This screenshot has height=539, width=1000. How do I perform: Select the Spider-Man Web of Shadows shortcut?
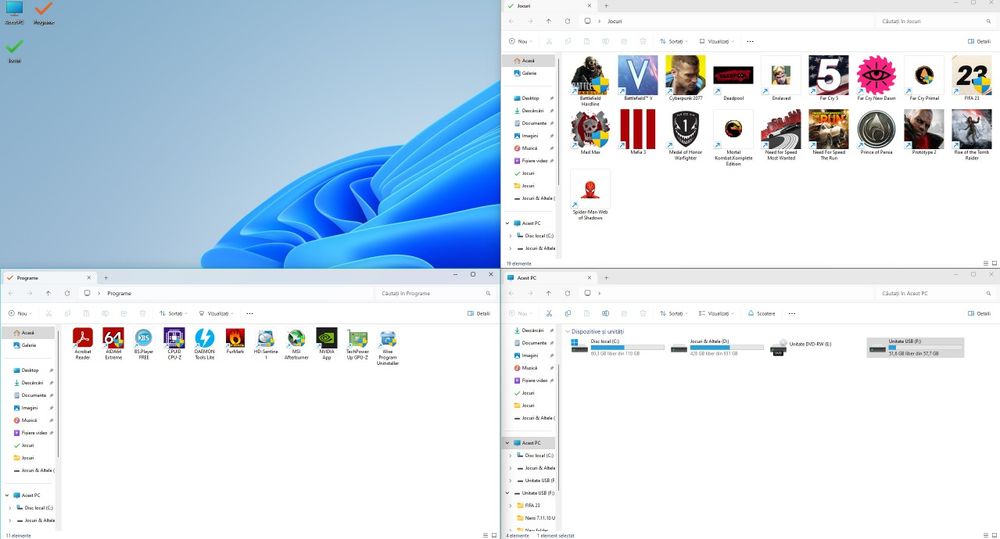click(590, 195)
